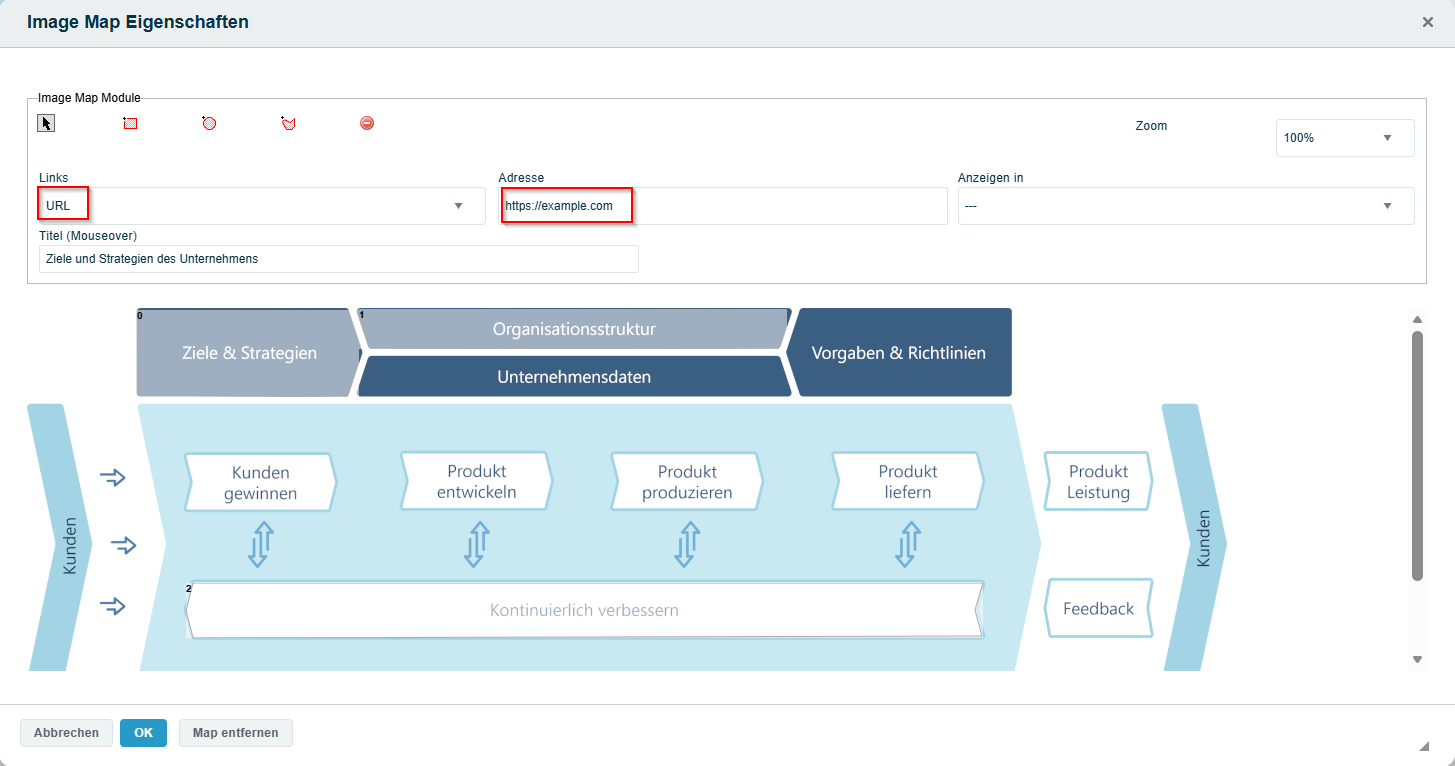Click into the Titel (Mouseover) field
Image resolution: width=1455 pixels, height=766 pixels.
point(339,259)
